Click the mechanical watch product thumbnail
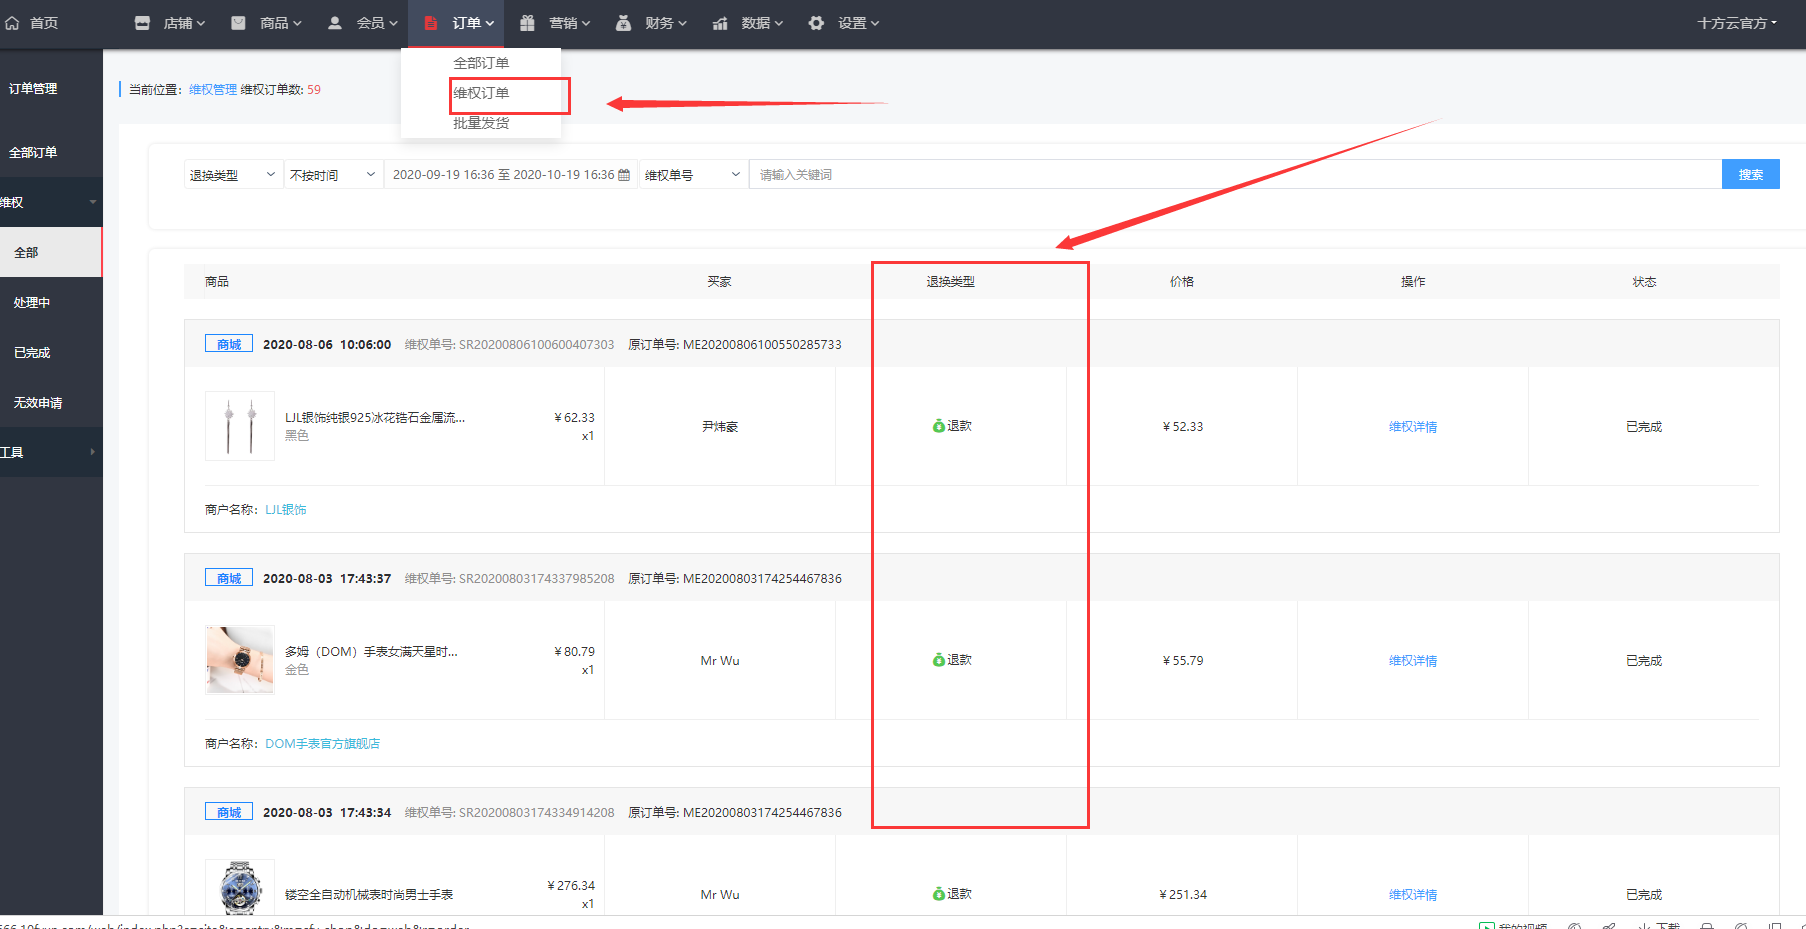1806x929 pixels. pos(240,887)
